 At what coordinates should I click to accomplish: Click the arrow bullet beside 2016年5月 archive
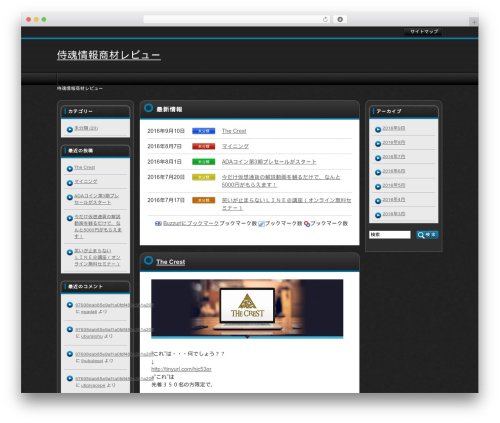pyautogui.click(x=378, y=187)
